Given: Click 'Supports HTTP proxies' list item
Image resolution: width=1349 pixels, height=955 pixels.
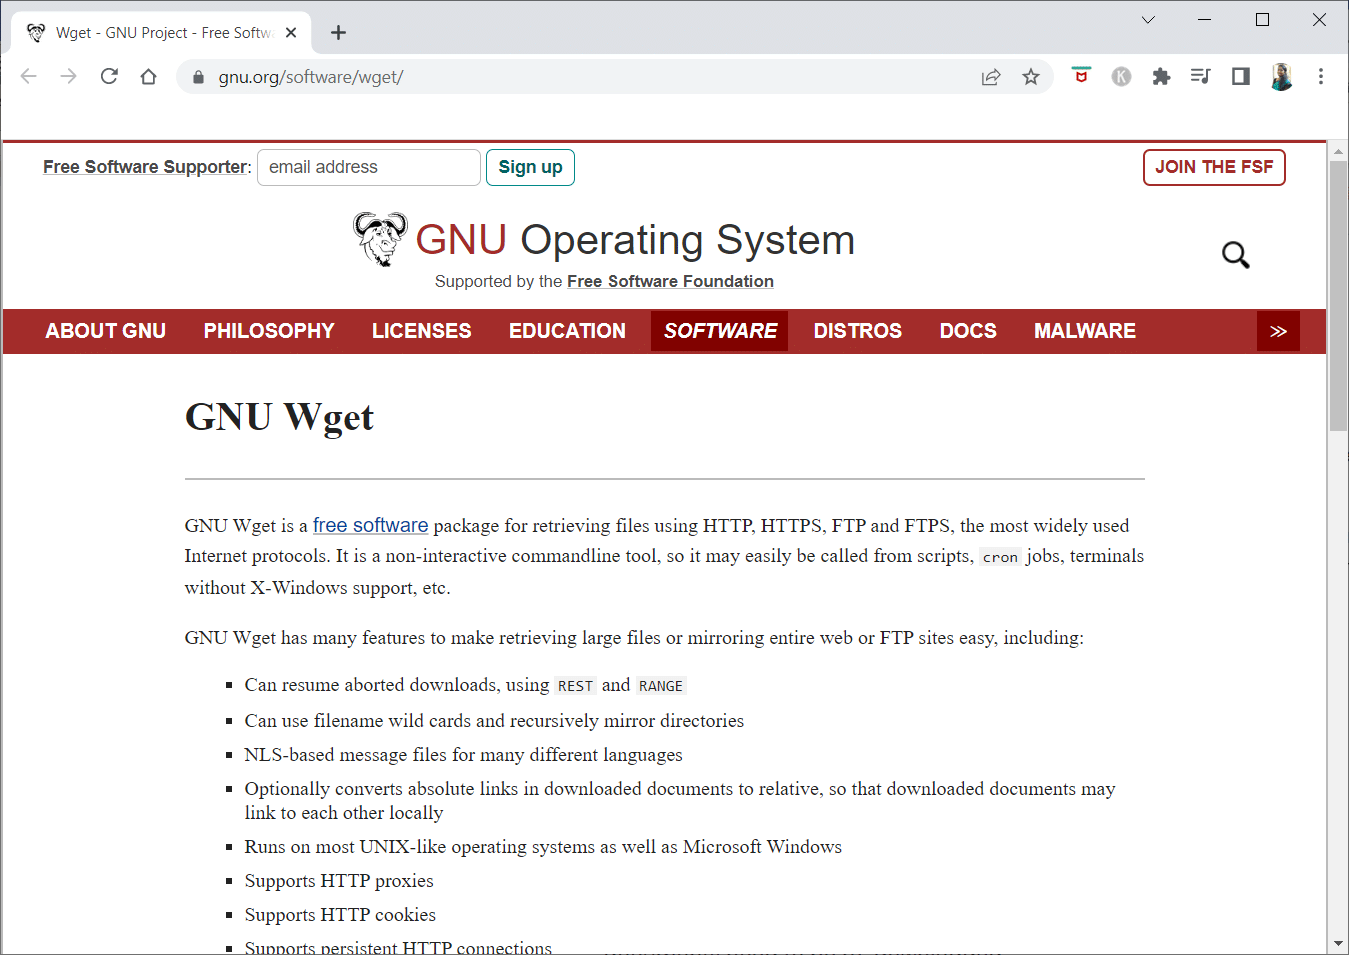Looking at the screenshot, I should (x=339, y=881).
